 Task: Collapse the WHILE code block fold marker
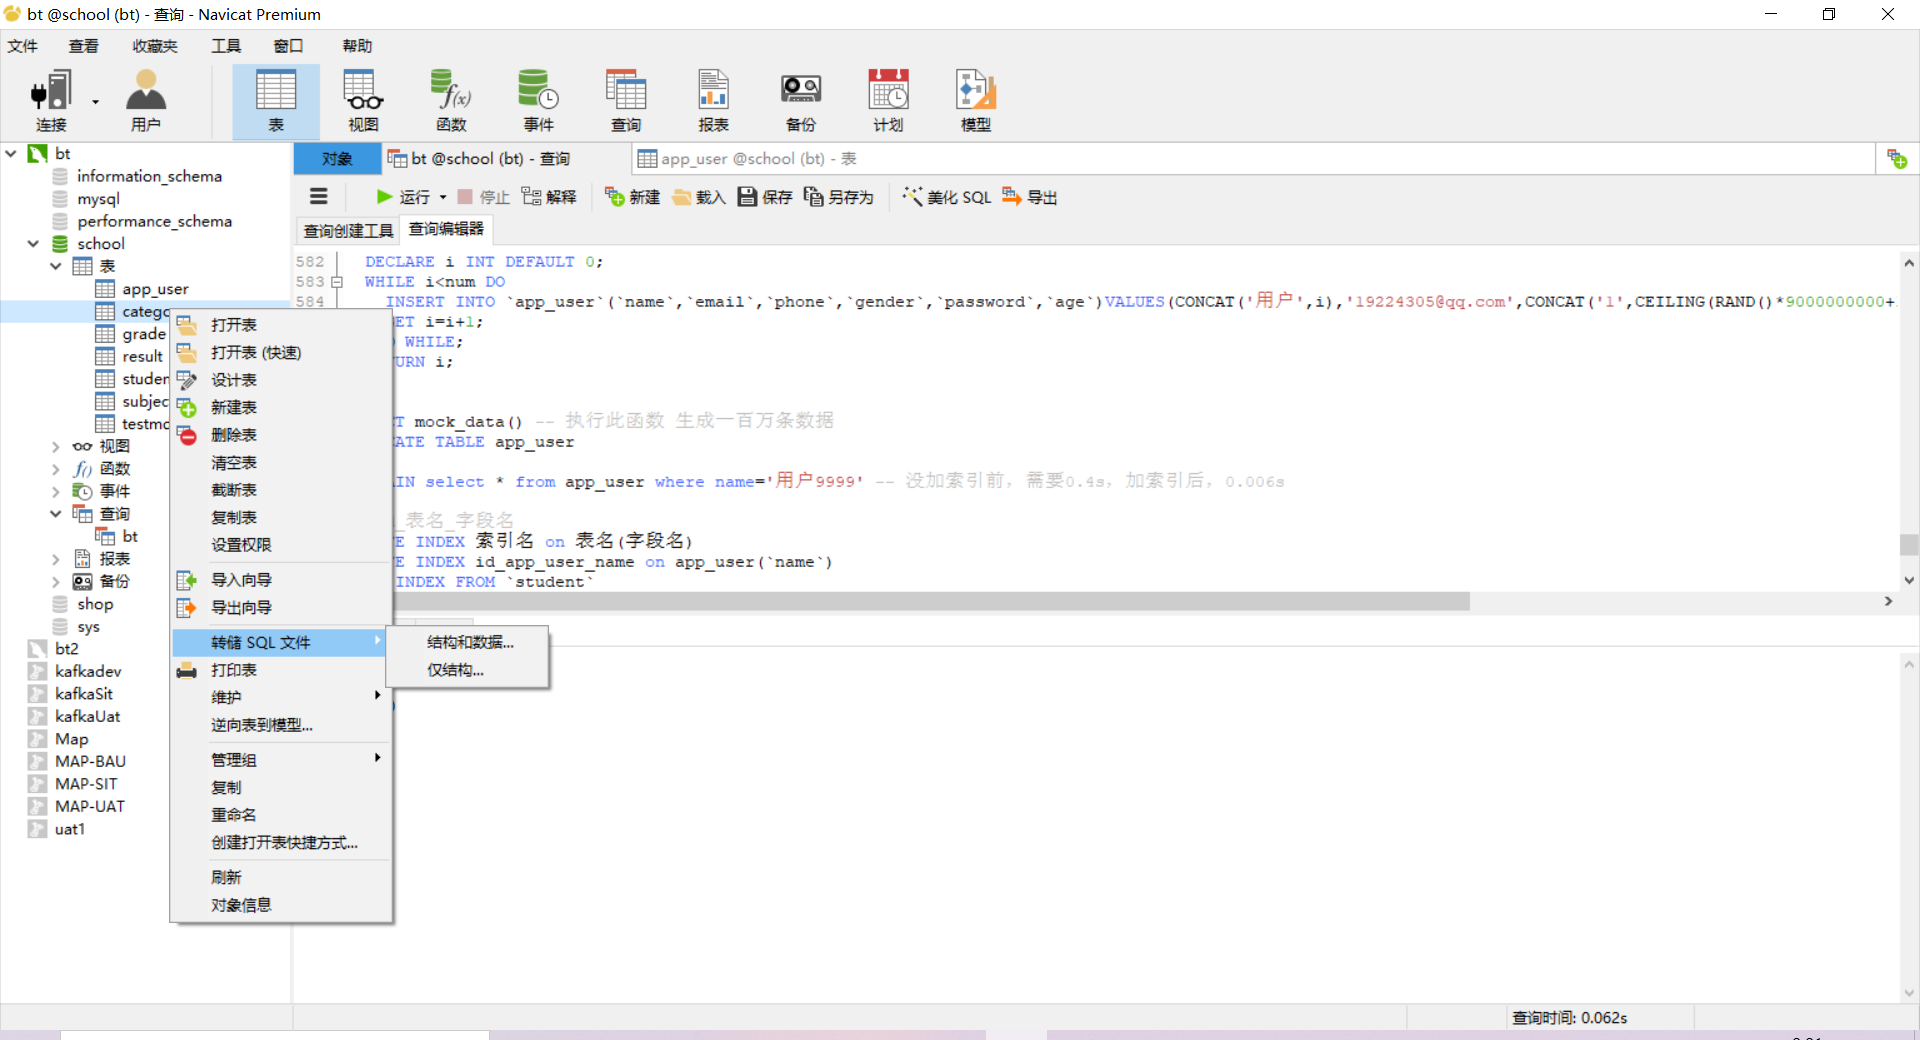[337, 282]
